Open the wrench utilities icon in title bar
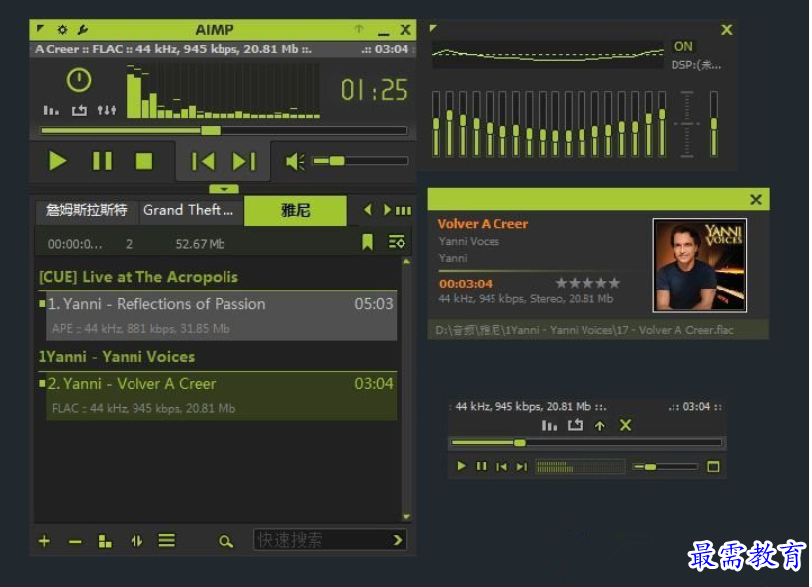812x587 pixels. coord(82,30)
